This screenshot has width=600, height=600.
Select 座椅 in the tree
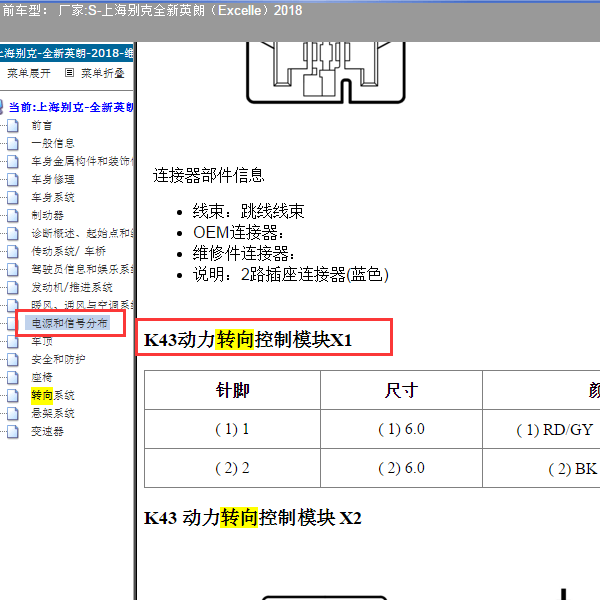(41, 377)
